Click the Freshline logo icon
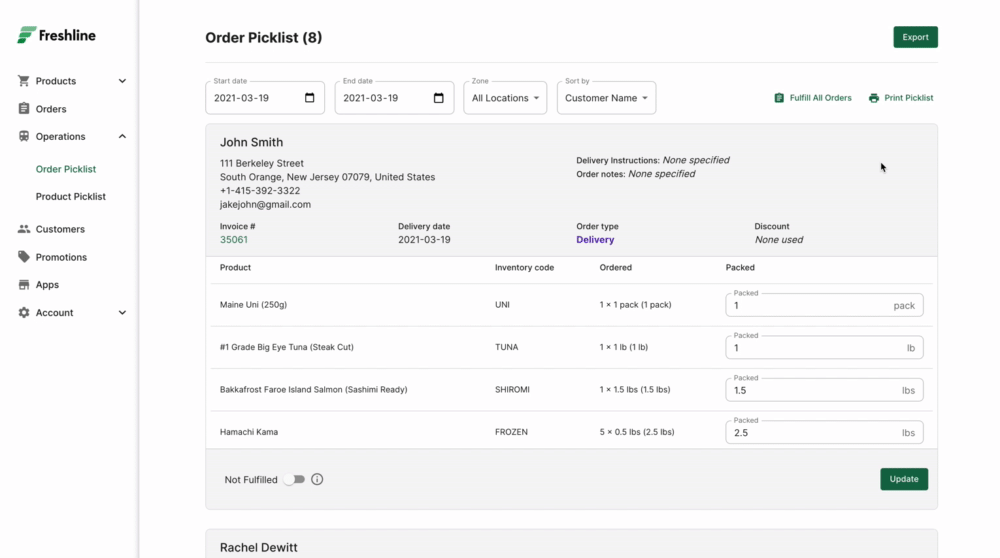Viewport: 1000px width, 558px height. (x=26, y=35)
